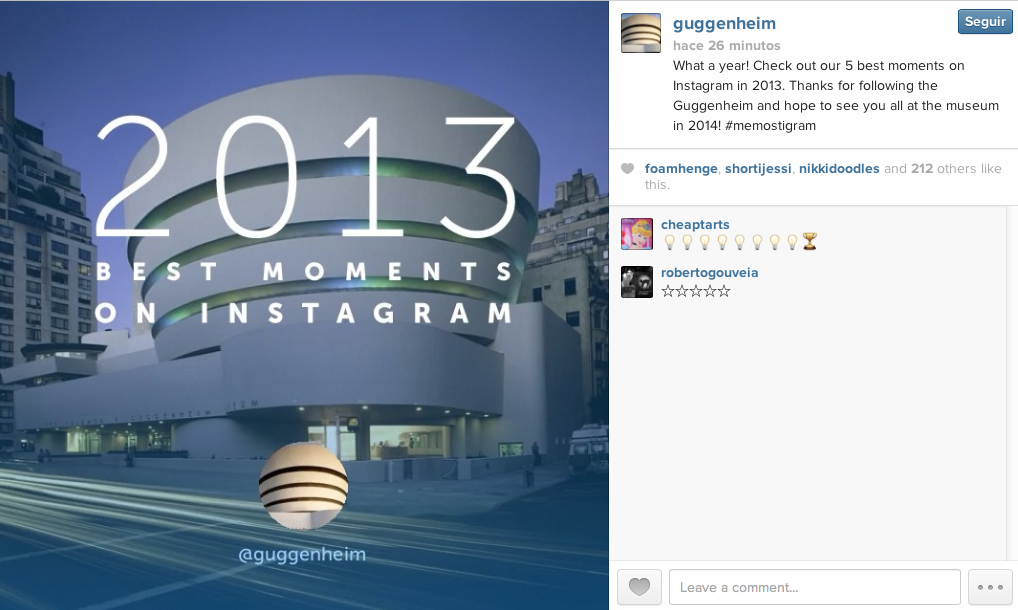
Task: Open nikkidoodles' profile from the likes
Action: tap(839, 169)
